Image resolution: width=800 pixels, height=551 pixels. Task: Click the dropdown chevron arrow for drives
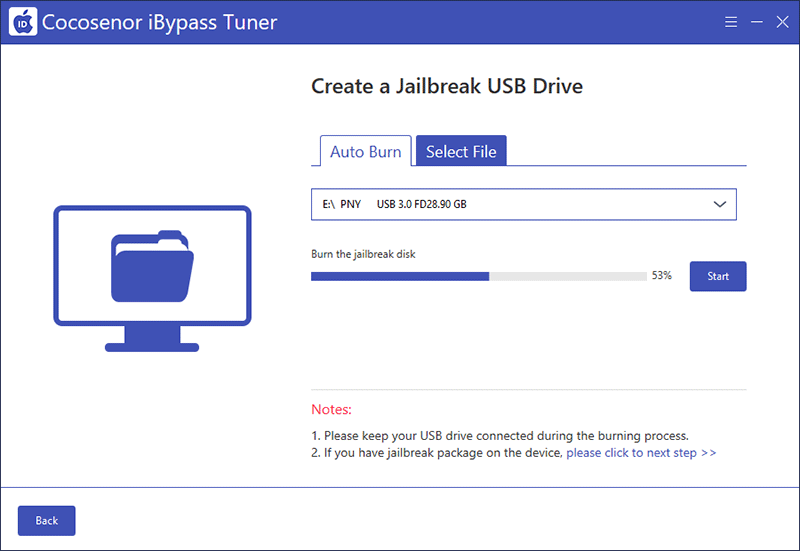click(x=719, y=205)
